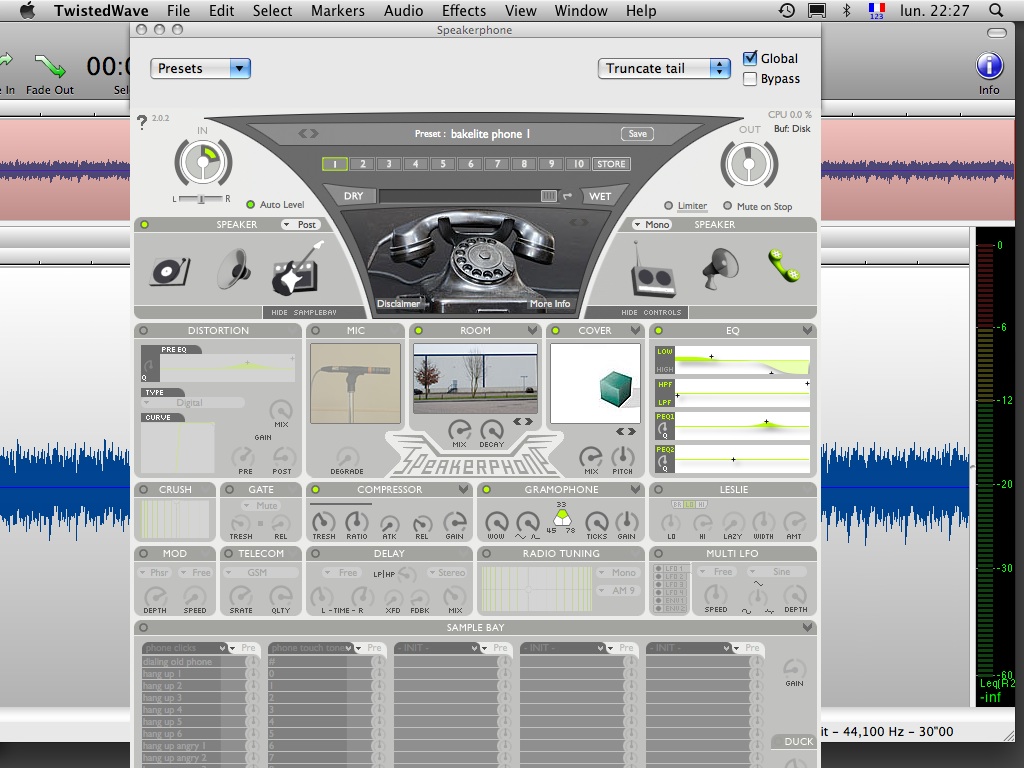Select the horn loudspeaker icon

tap(233, 268)
